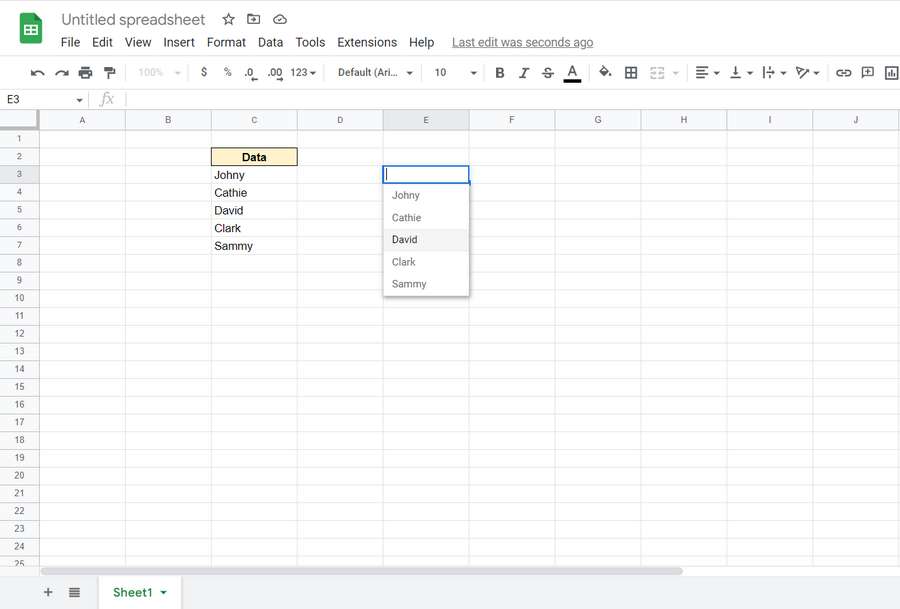Open the vertical align dropdown
This screenshot has height=609, width=900.
(740, 73)
